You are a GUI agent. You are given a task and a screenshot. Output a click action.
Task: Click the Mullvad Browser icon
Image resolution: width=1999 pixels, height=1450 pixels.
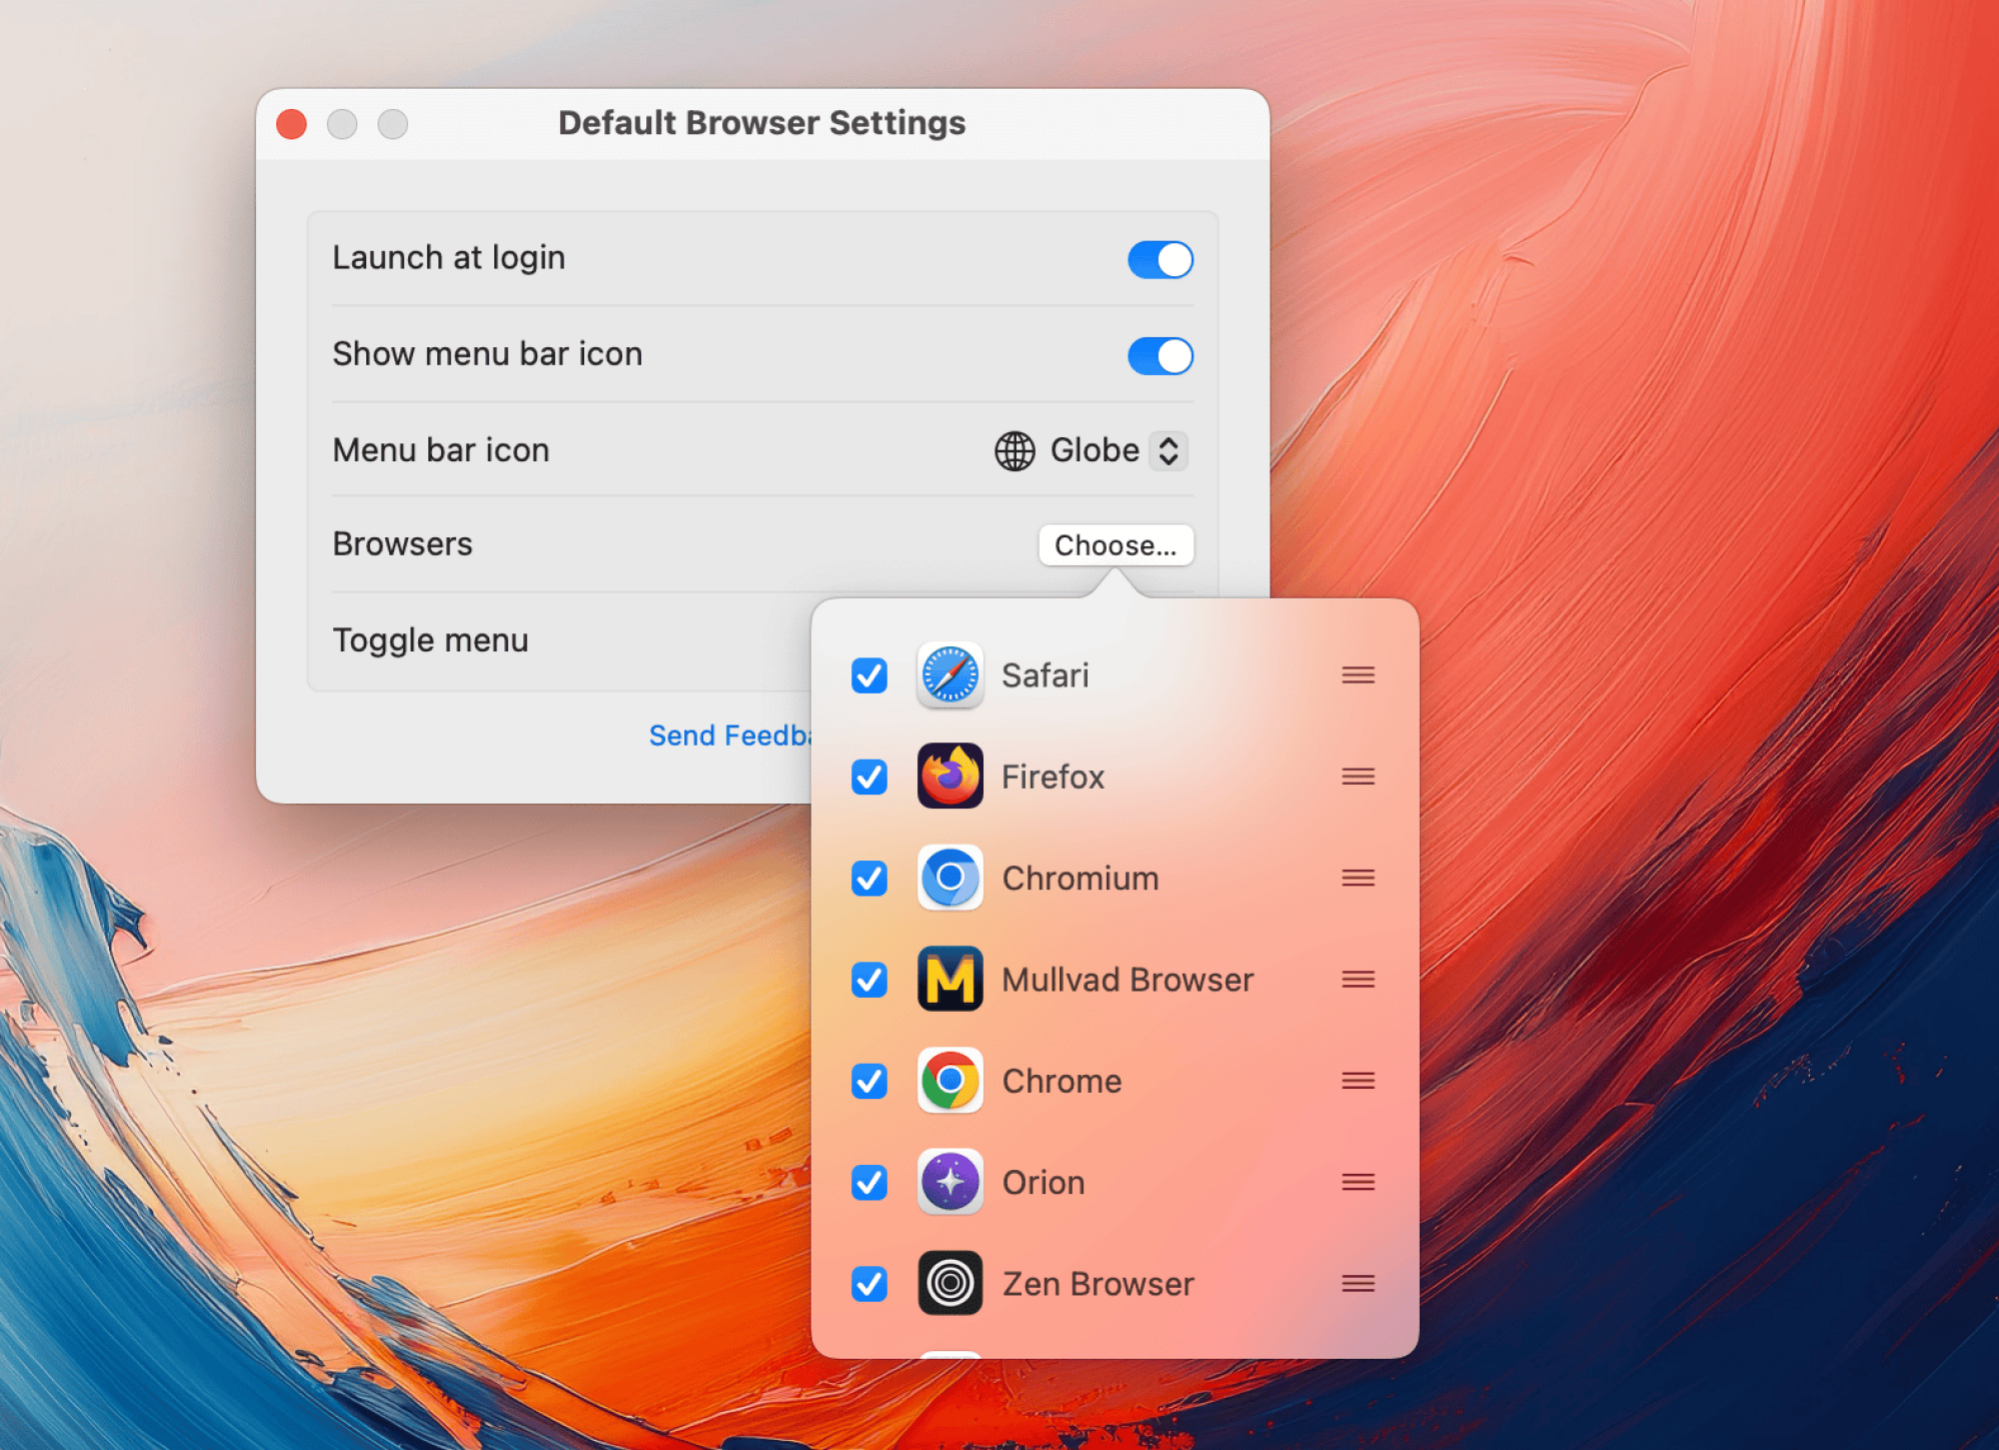click(949, 979)
